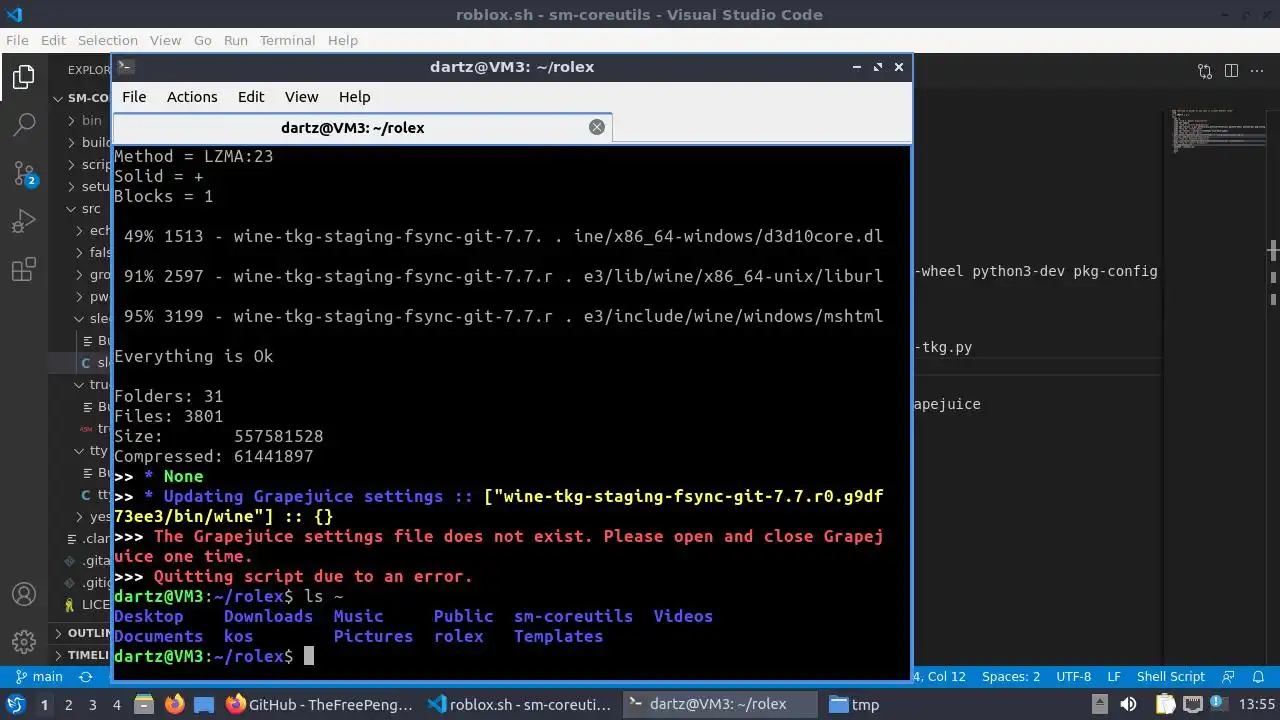The image size is (1280, 720).
Task: Click the source control compare icon in editor toolbar
Action: [1205, 71]
